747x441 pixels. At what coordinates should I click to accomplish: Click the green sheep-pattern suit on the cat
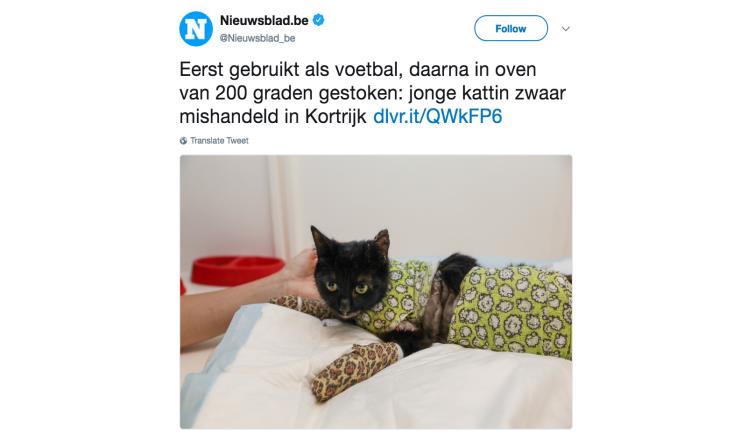512,310
